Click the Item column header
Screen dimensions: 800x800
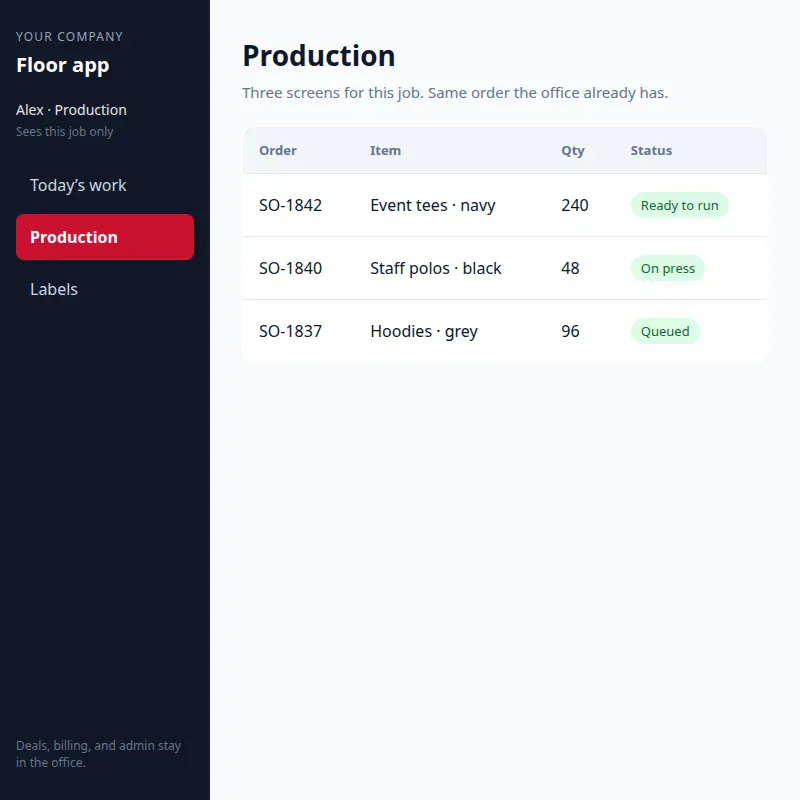tap(385, 151)
